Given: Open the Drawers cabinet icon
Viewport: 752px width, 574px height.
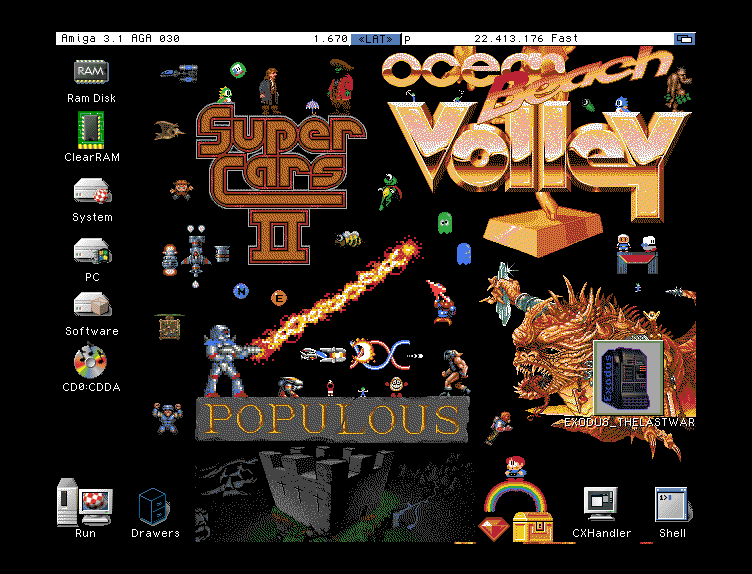Looking at the screenshot, I should [x=153, y=507].
